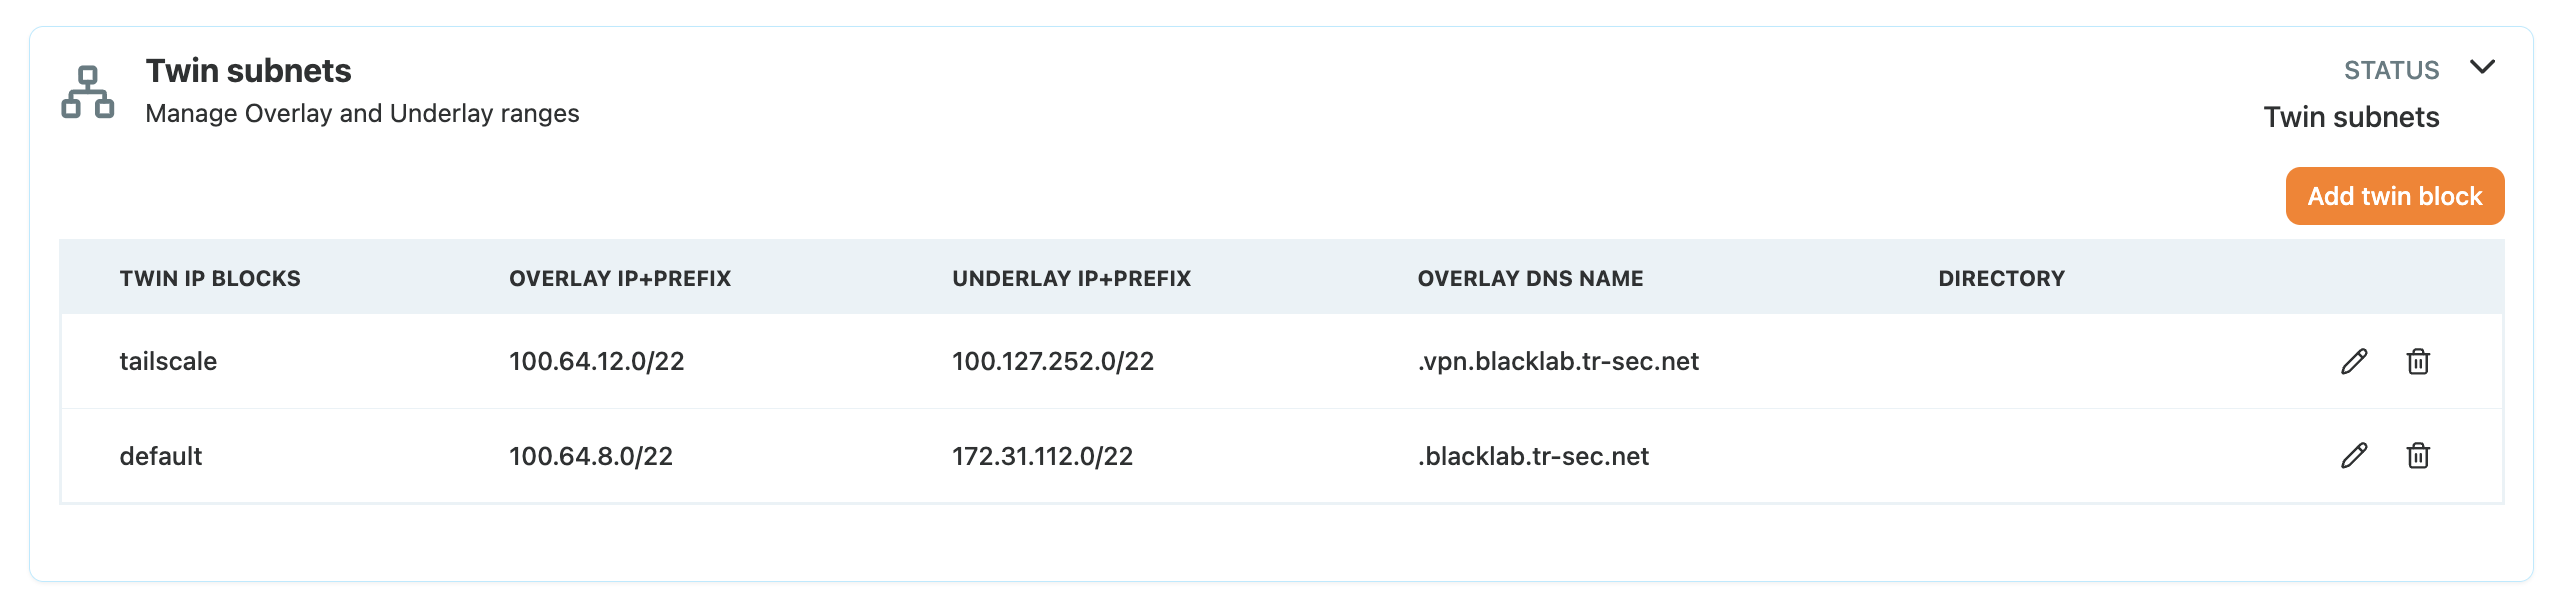Click the Twin subnets network icon
The height and width of the screenshot is (602, 2550).
(88, 92)
